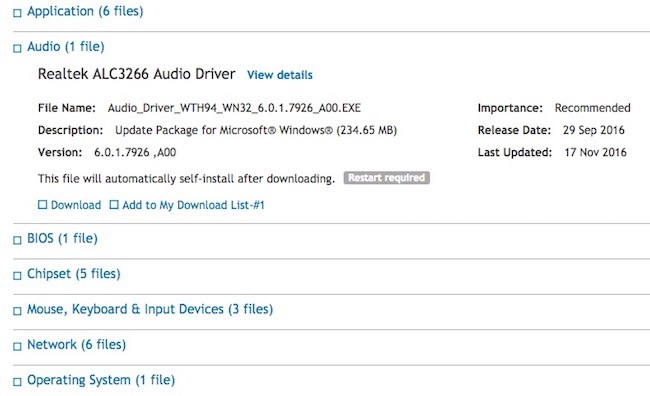The image size is (650, 396).
Task: Collapse the Audio (1 file) section
Action: coord(65,46)
